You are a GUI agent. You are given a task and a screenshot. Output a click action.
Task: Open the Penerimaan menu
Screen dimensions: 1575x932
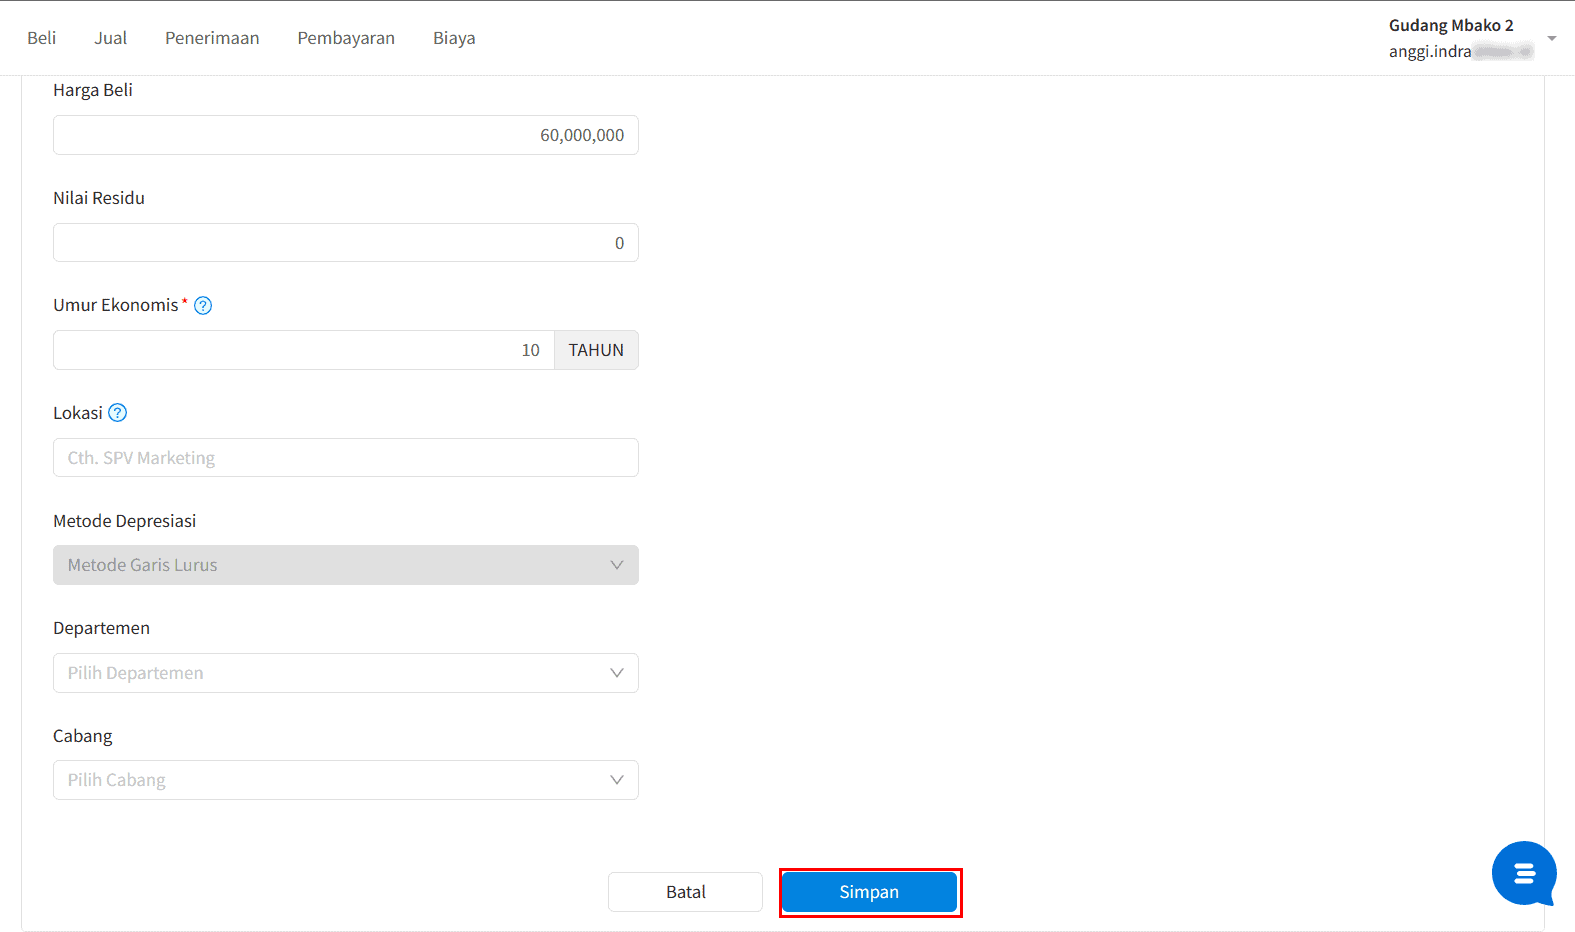(x=212, y=38)
